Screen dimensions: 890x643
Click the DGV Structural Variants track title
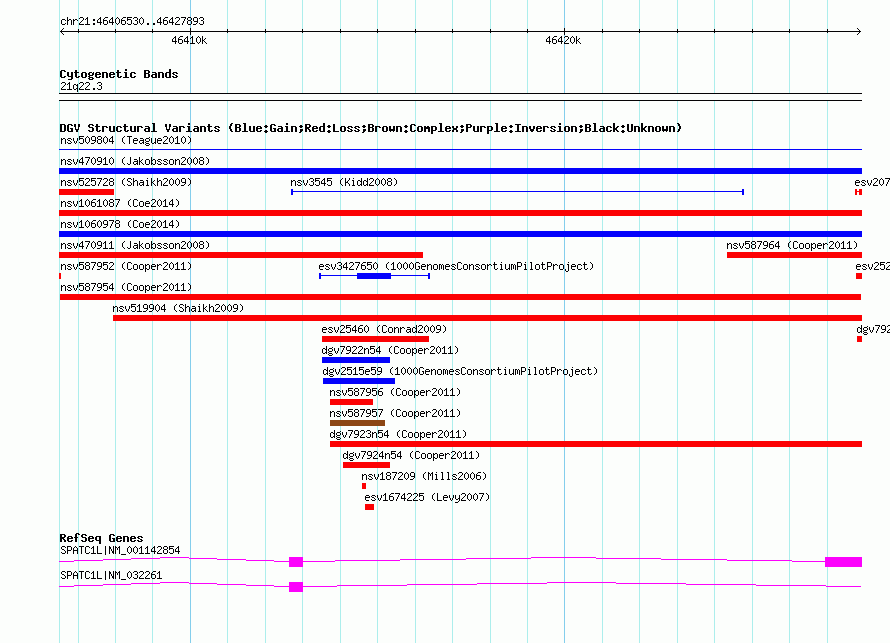[x=371, y=128]
